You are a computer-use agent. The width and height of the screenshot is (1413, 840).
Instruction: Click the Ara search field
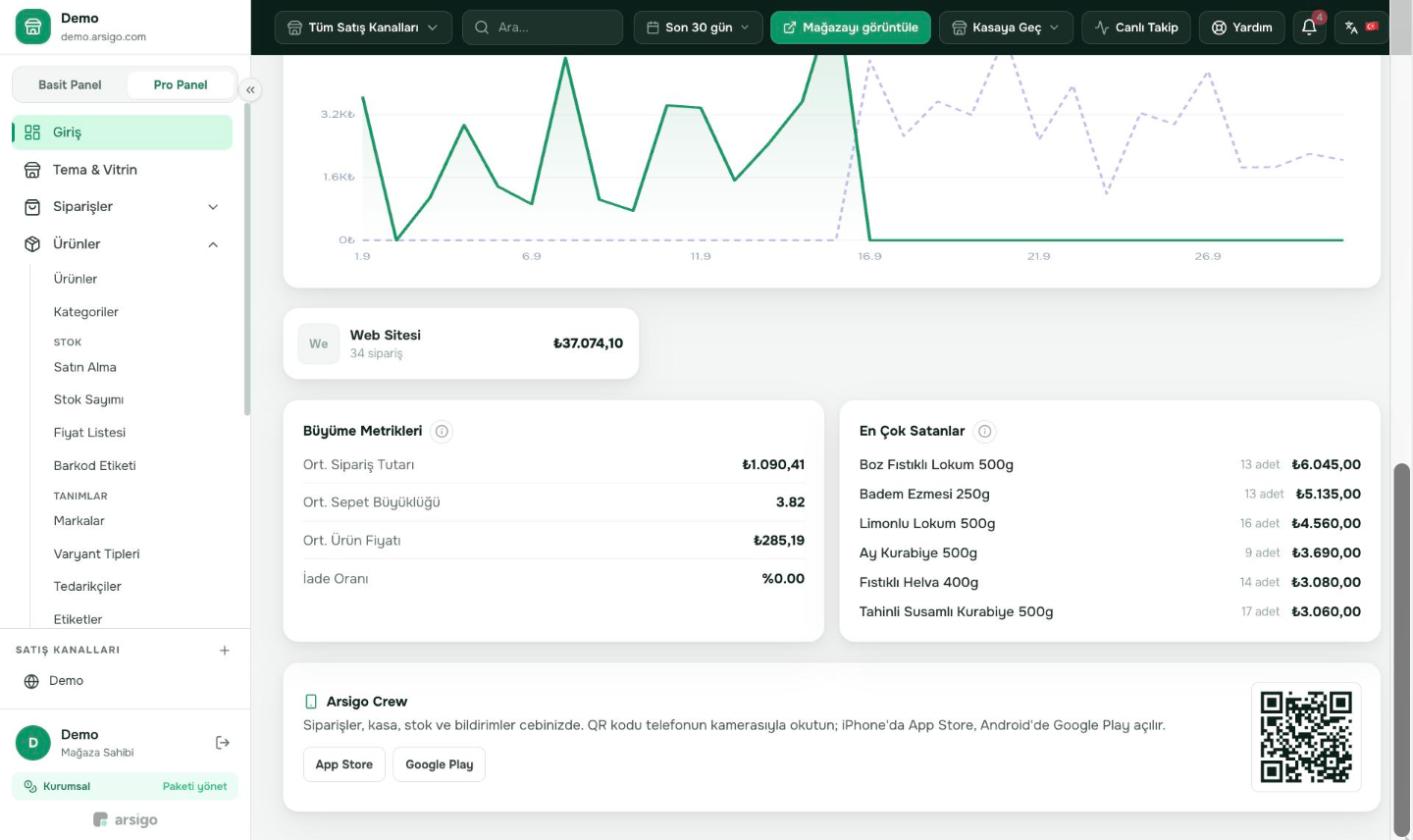(543, 27)
